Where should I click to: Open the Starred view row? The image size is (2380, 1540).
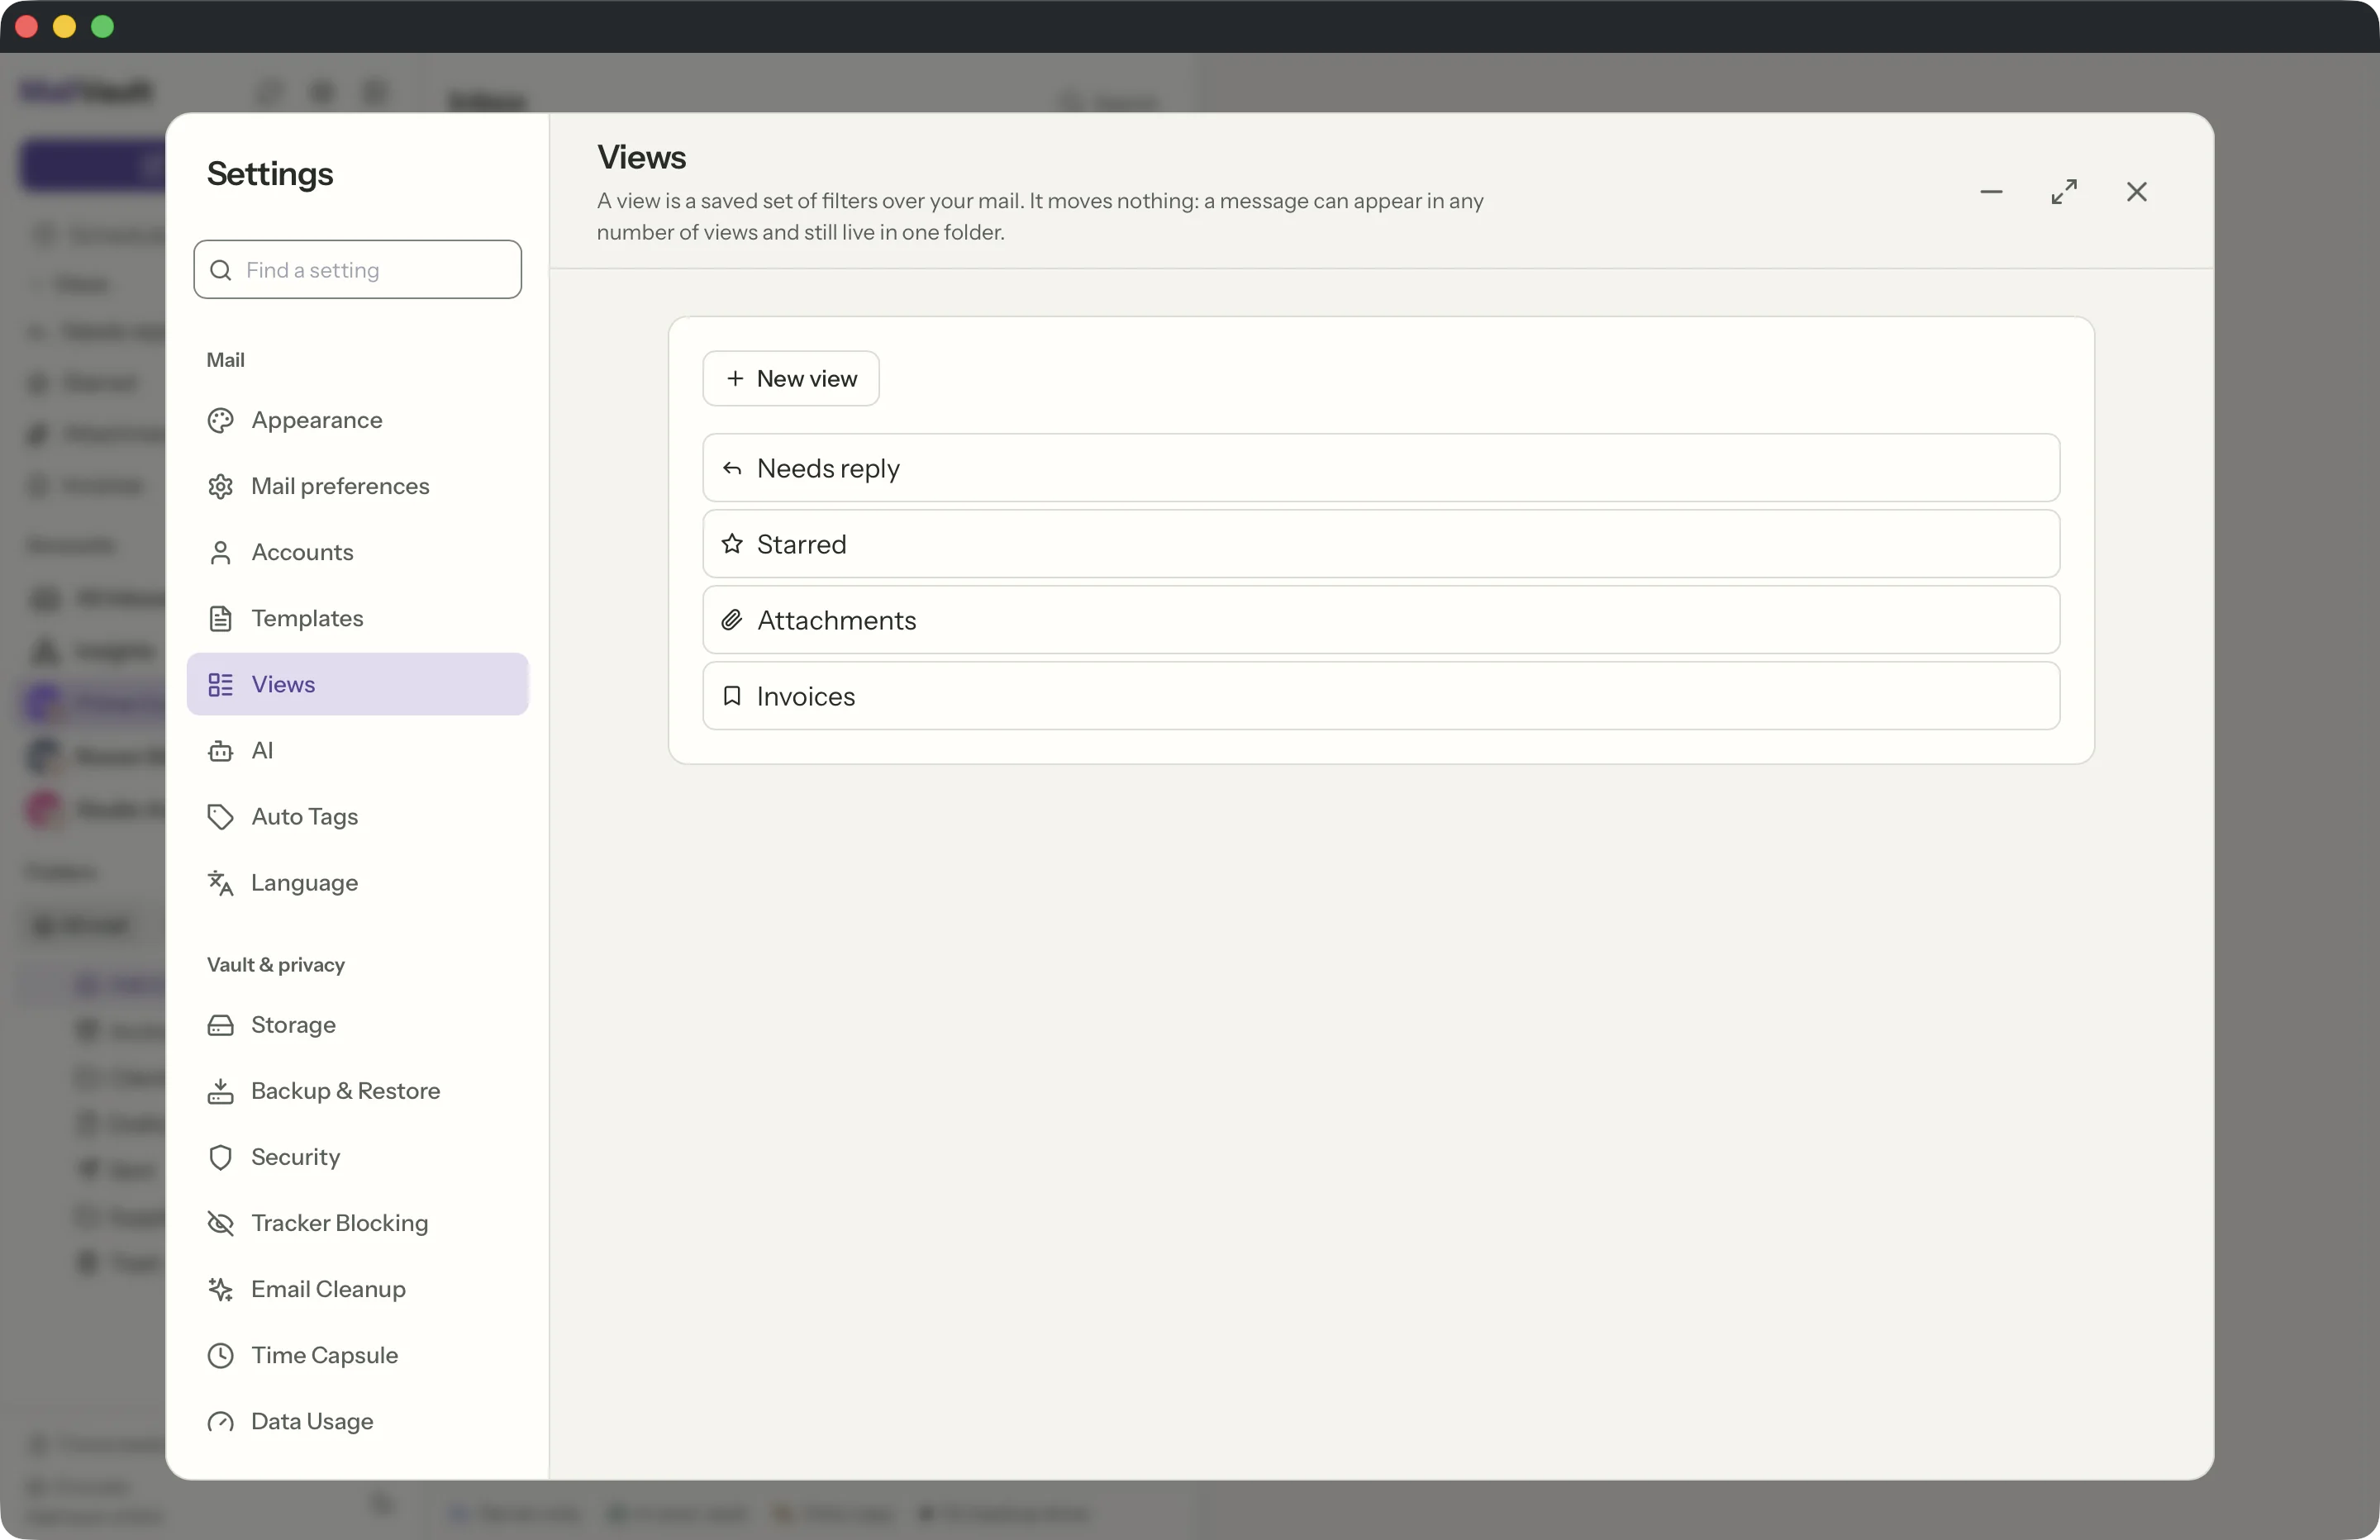click(x=1380, y=544)
